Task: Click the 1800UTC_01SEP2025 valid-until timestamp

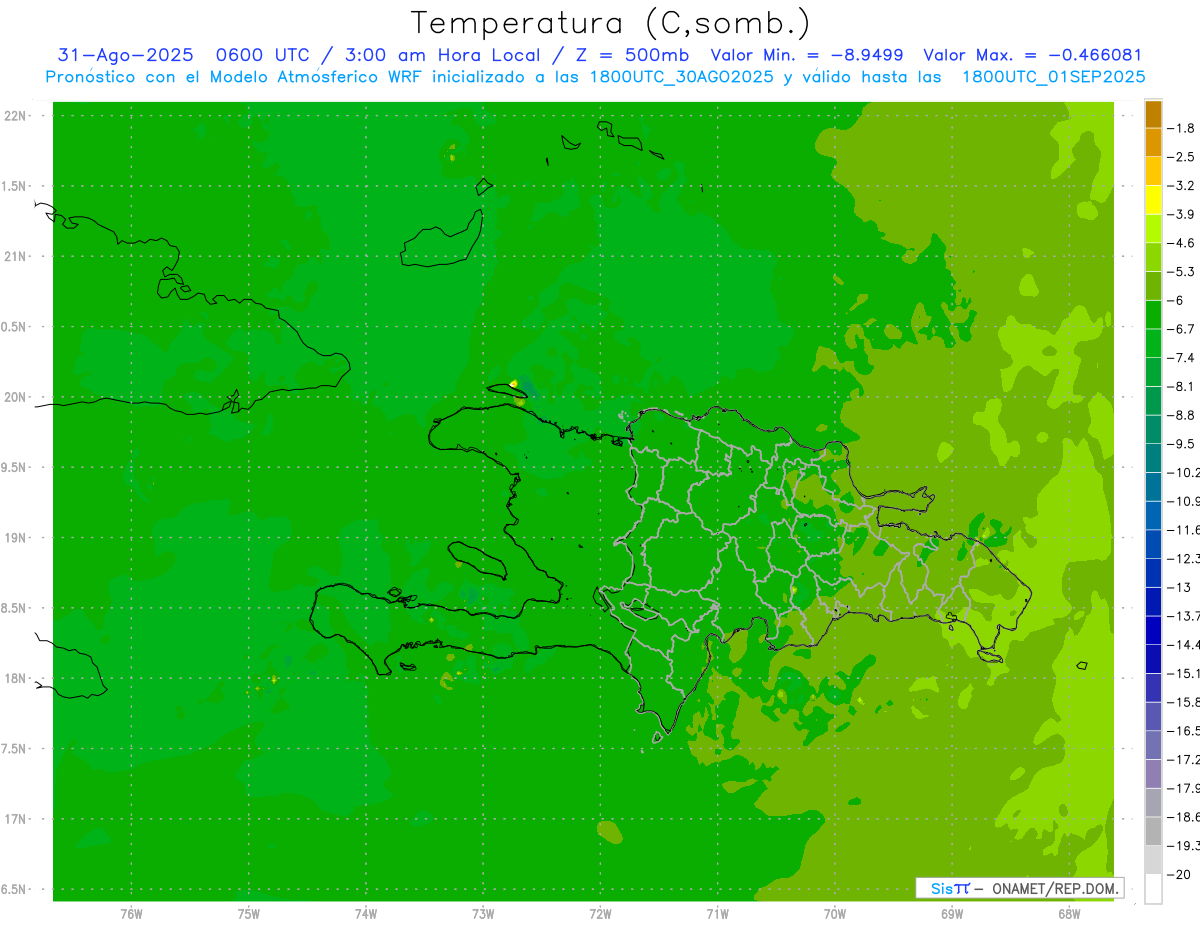Action: click(1054, 77)
